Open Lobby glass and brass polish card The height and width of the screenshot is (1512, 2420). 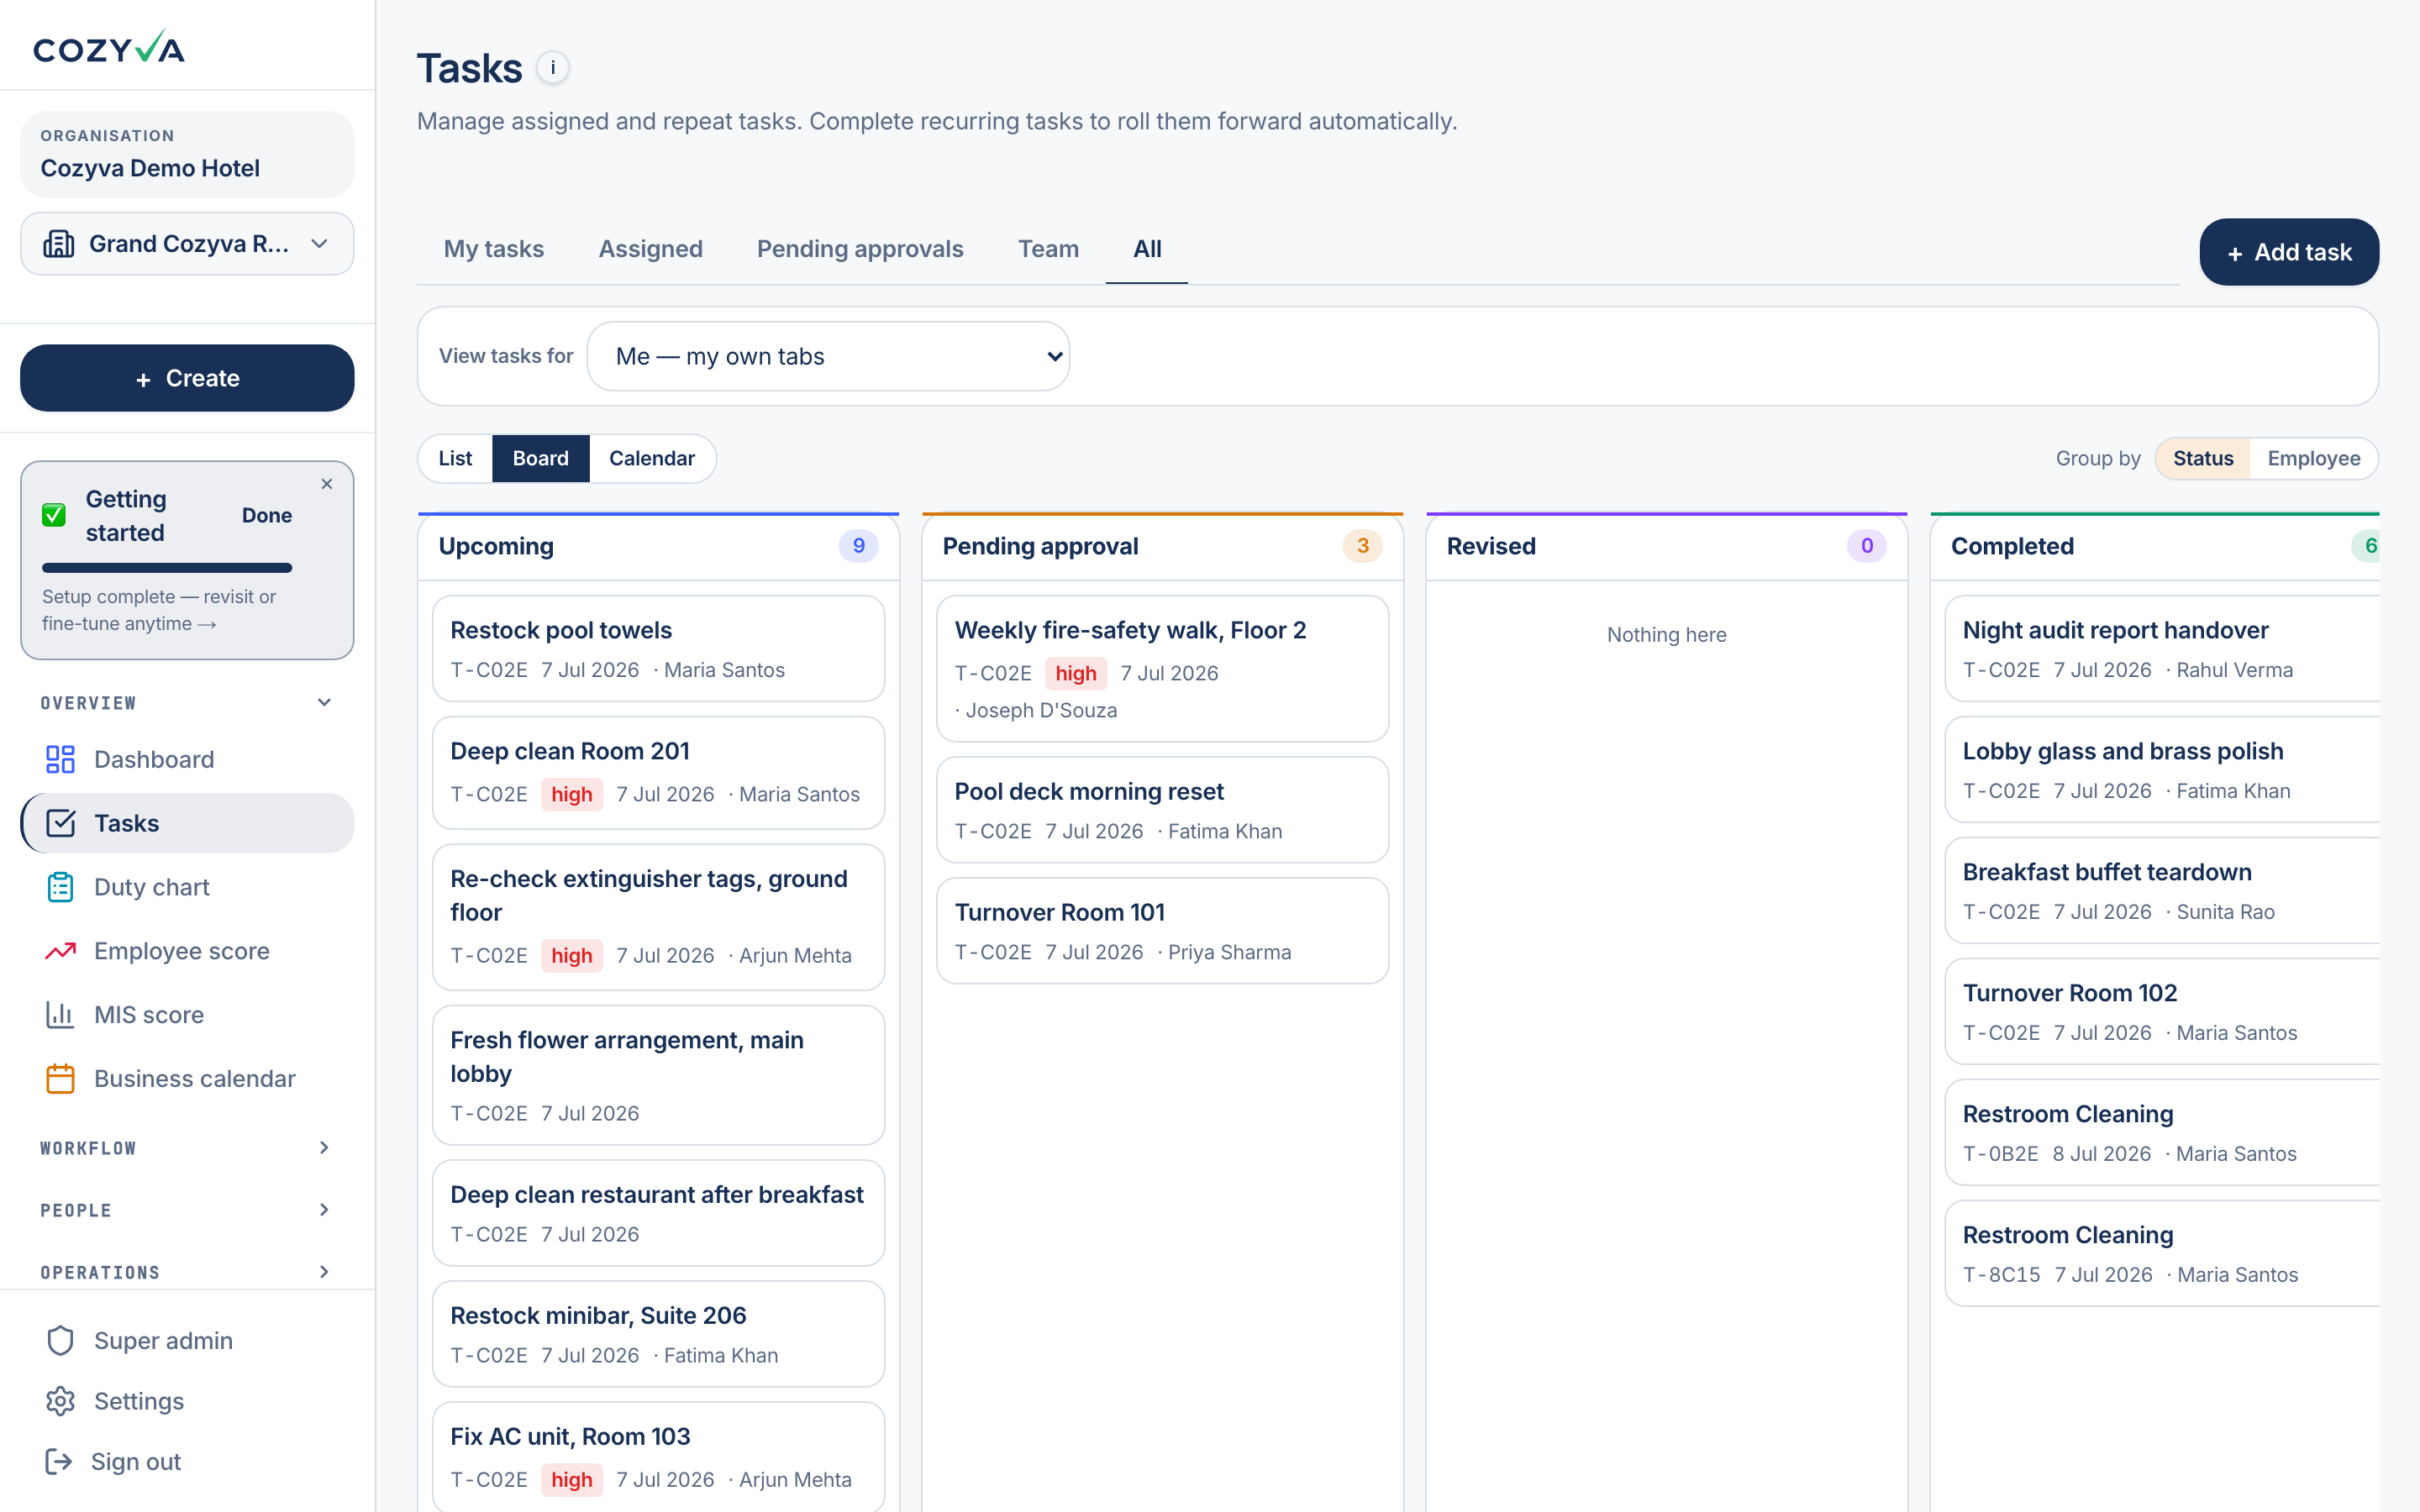click(x=2162, y=770)
